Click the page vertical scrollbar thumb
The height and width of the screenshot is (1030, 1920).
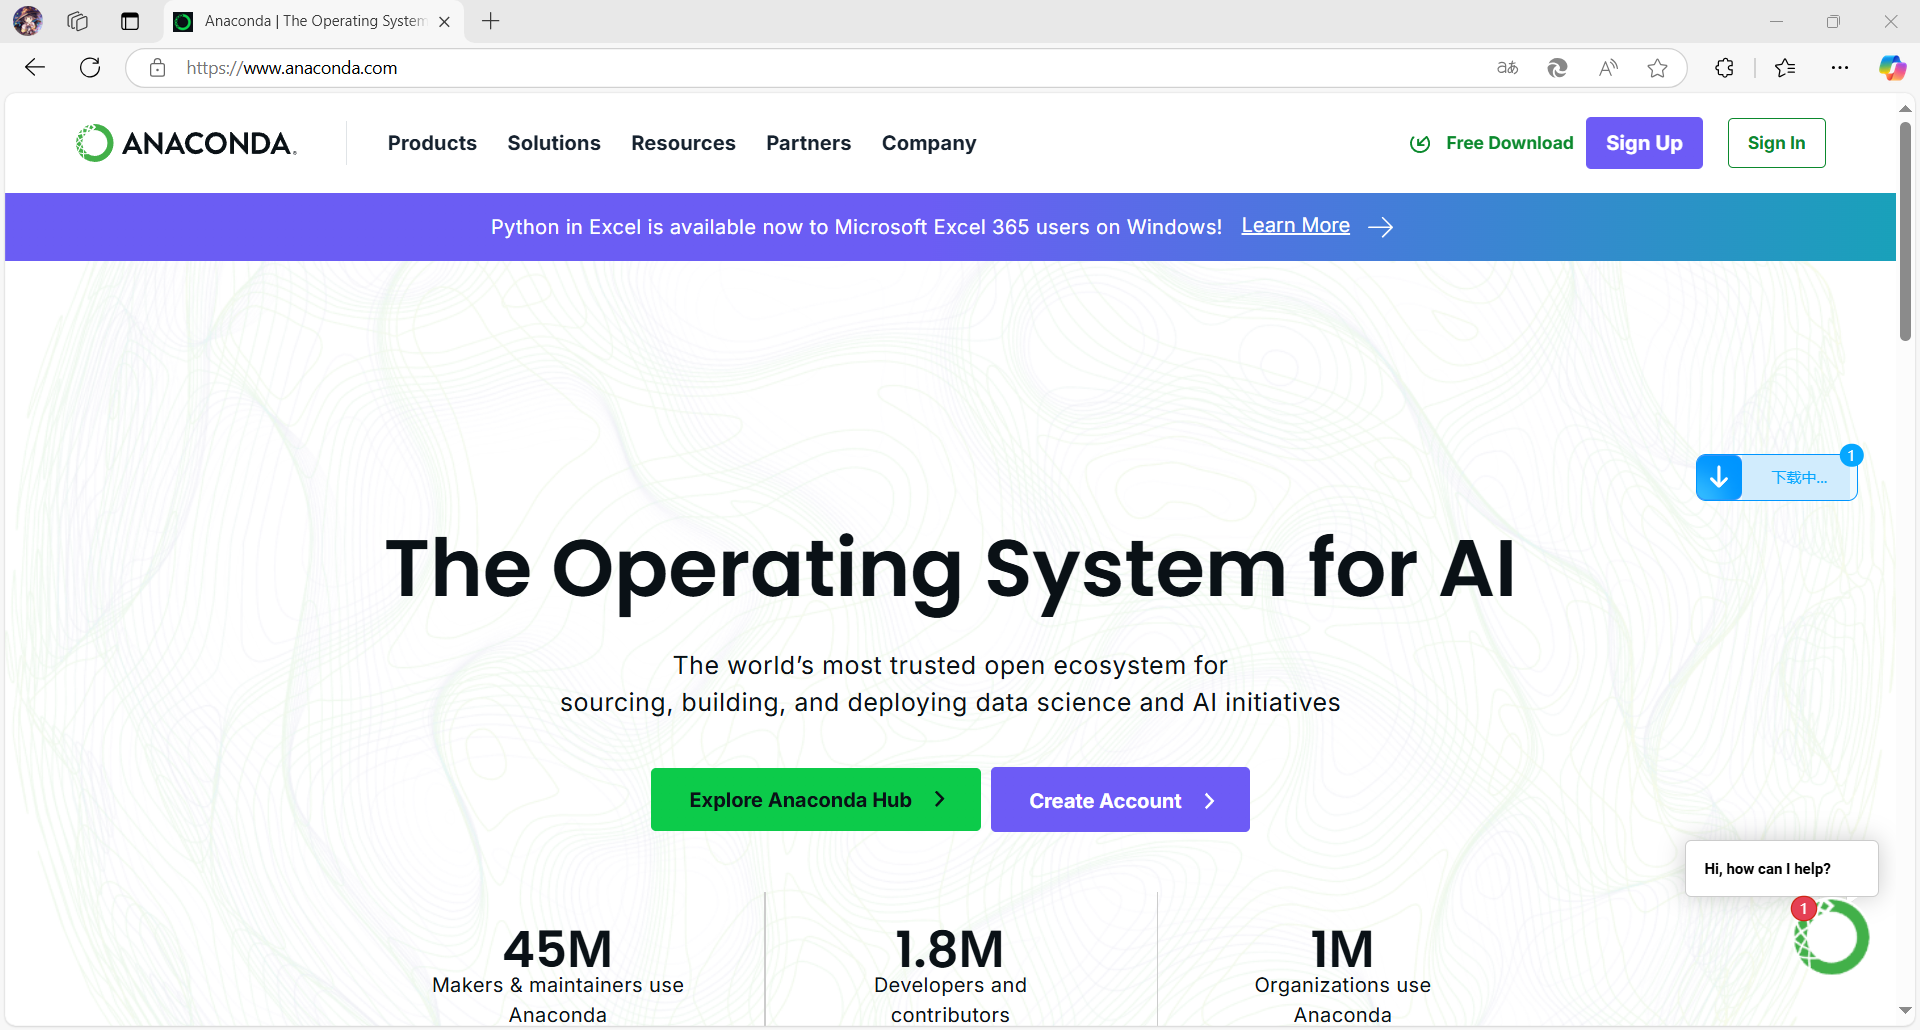(1905, 231)
